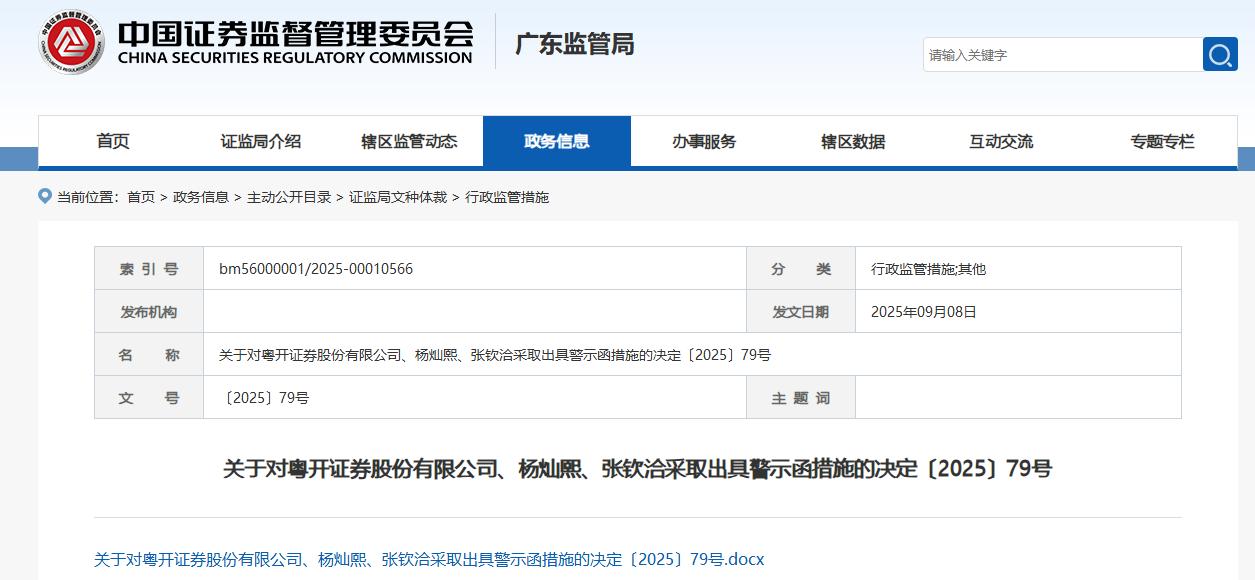1255x580 pixels.
Task: Open the 首页 navigation tab
Action: point(113,141)
